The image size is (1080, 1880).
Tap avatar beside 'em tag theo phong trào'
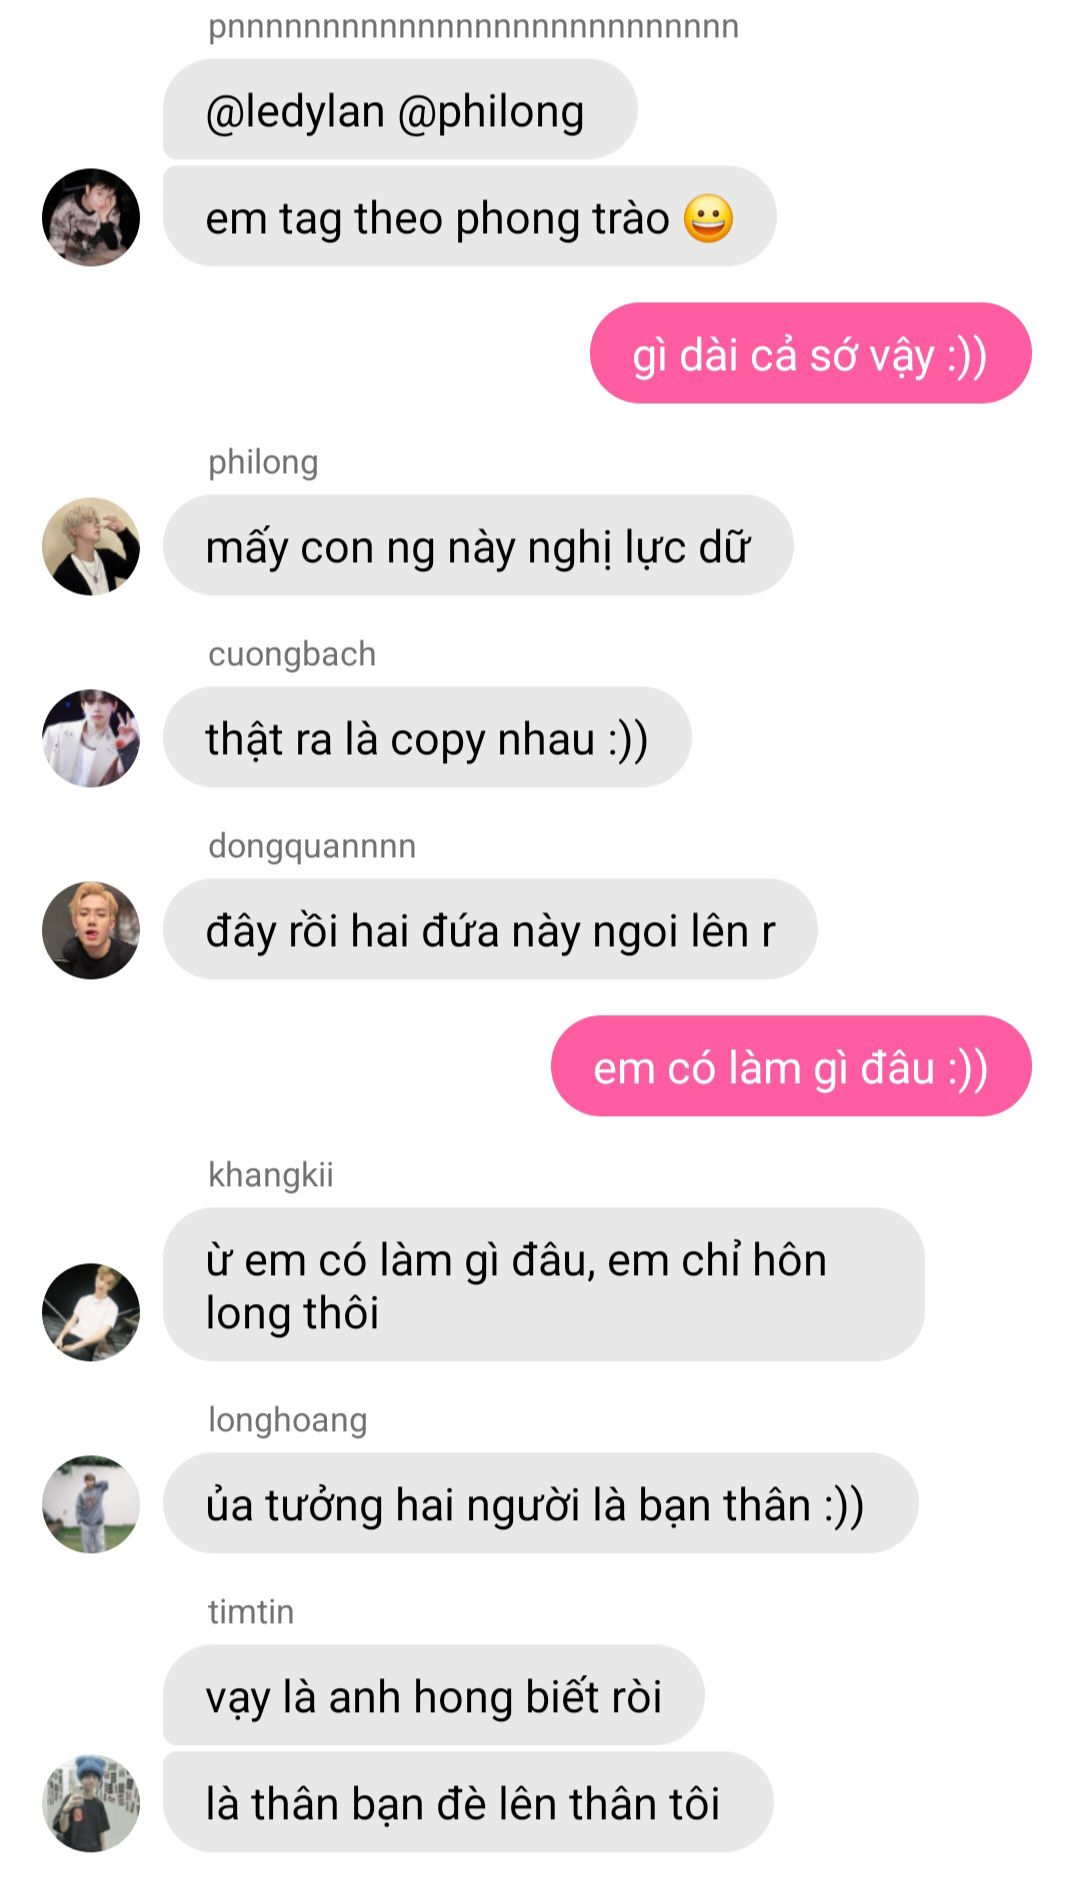tap(91, 217)
